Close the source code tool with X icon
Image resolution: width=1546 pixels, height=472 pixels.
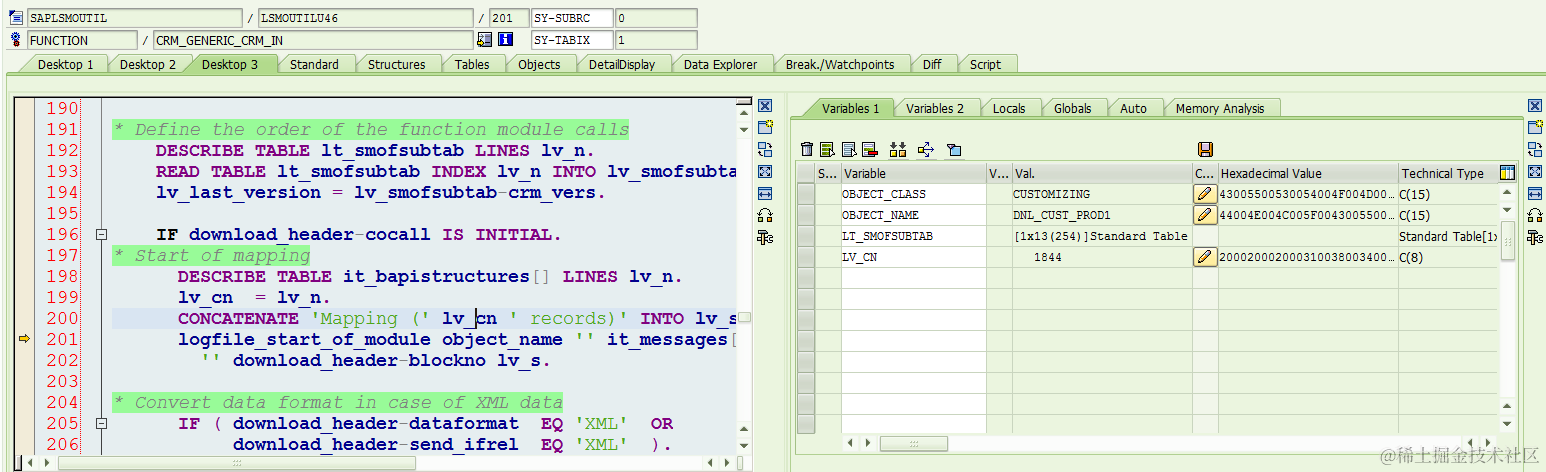(x=765, y=106)
